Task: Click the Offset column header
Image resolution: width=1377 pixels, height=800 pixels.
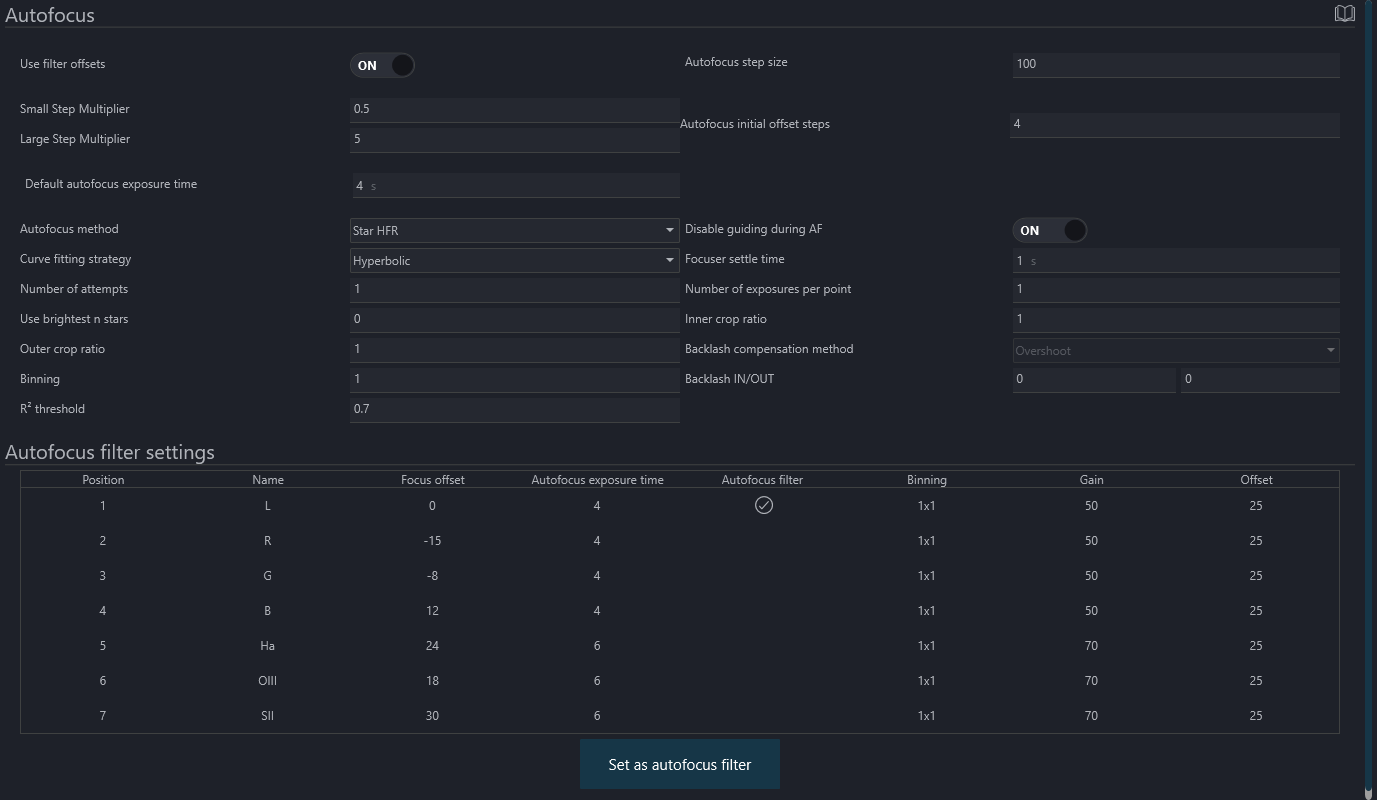Action: pos(1256,480)
